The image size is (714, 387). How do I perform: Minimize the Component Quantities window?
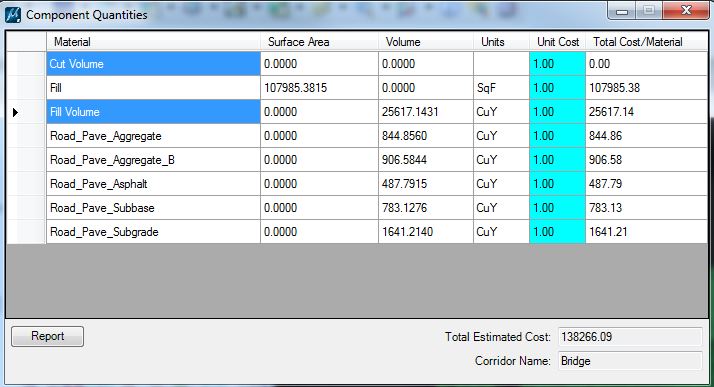pos(622,10)
